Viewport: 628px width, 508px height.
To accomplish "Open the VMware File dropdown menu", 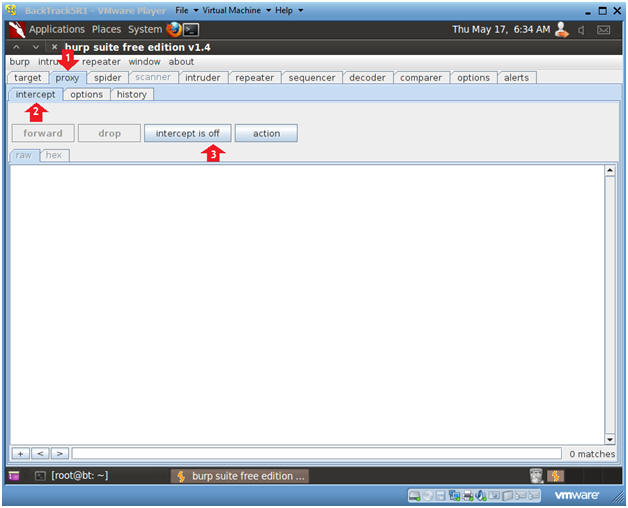I will [187, 10].
